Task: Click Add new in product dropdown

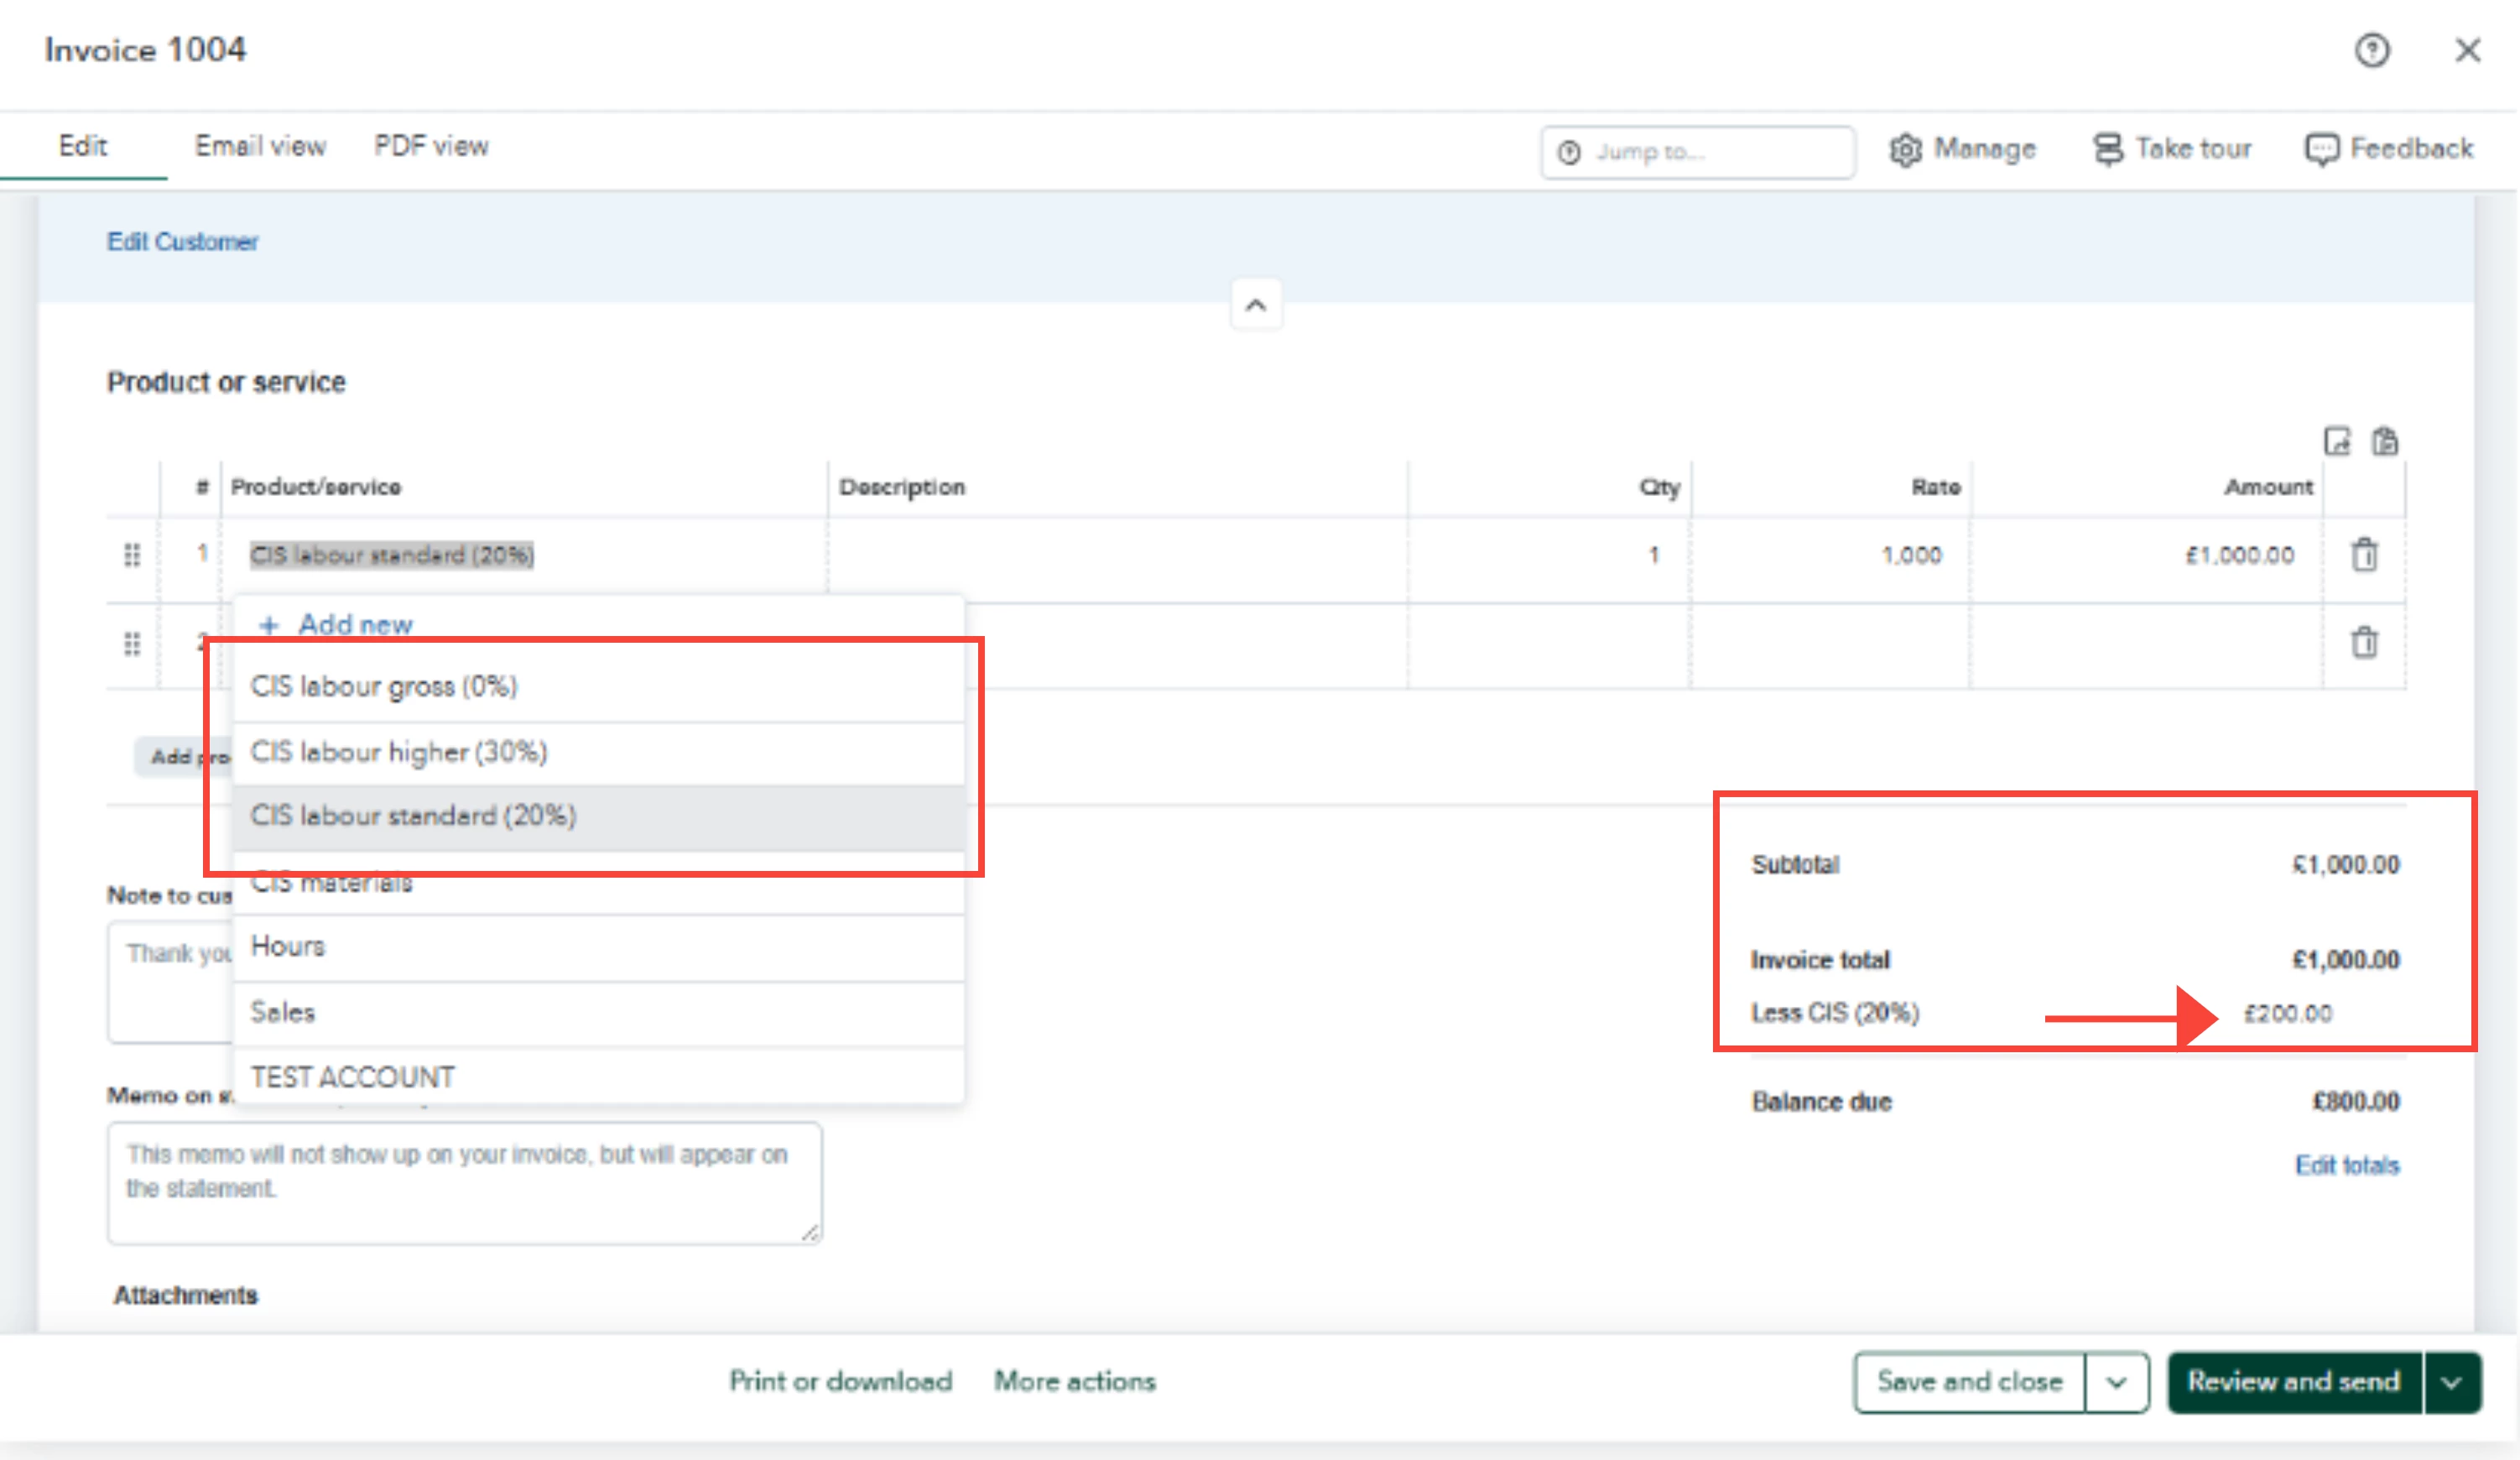Action: pos(355,625)
